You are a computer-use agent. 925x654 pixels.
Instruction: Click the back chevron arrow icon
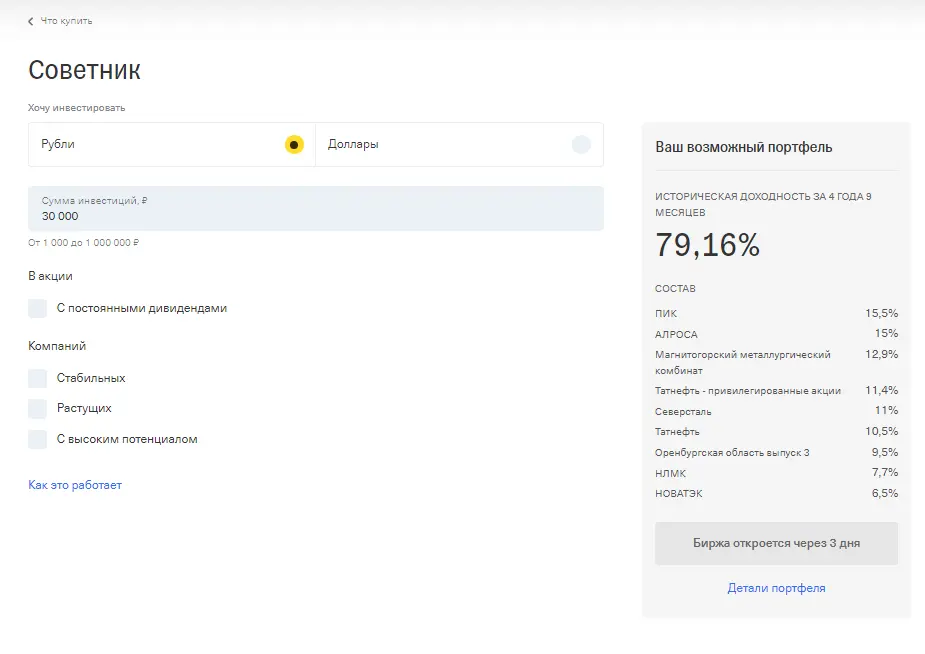[31, 21]
